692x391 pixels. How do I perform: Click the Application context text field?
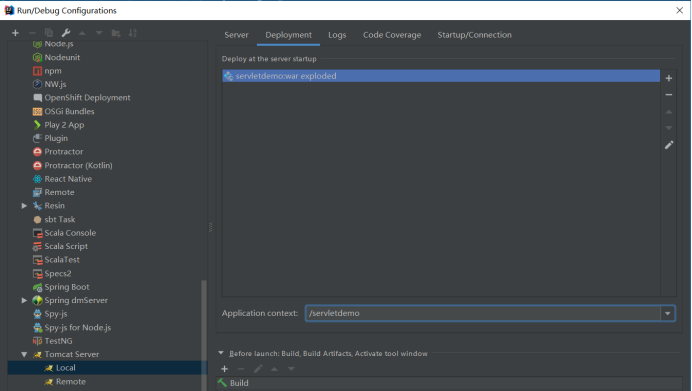[x=483, y=313]
